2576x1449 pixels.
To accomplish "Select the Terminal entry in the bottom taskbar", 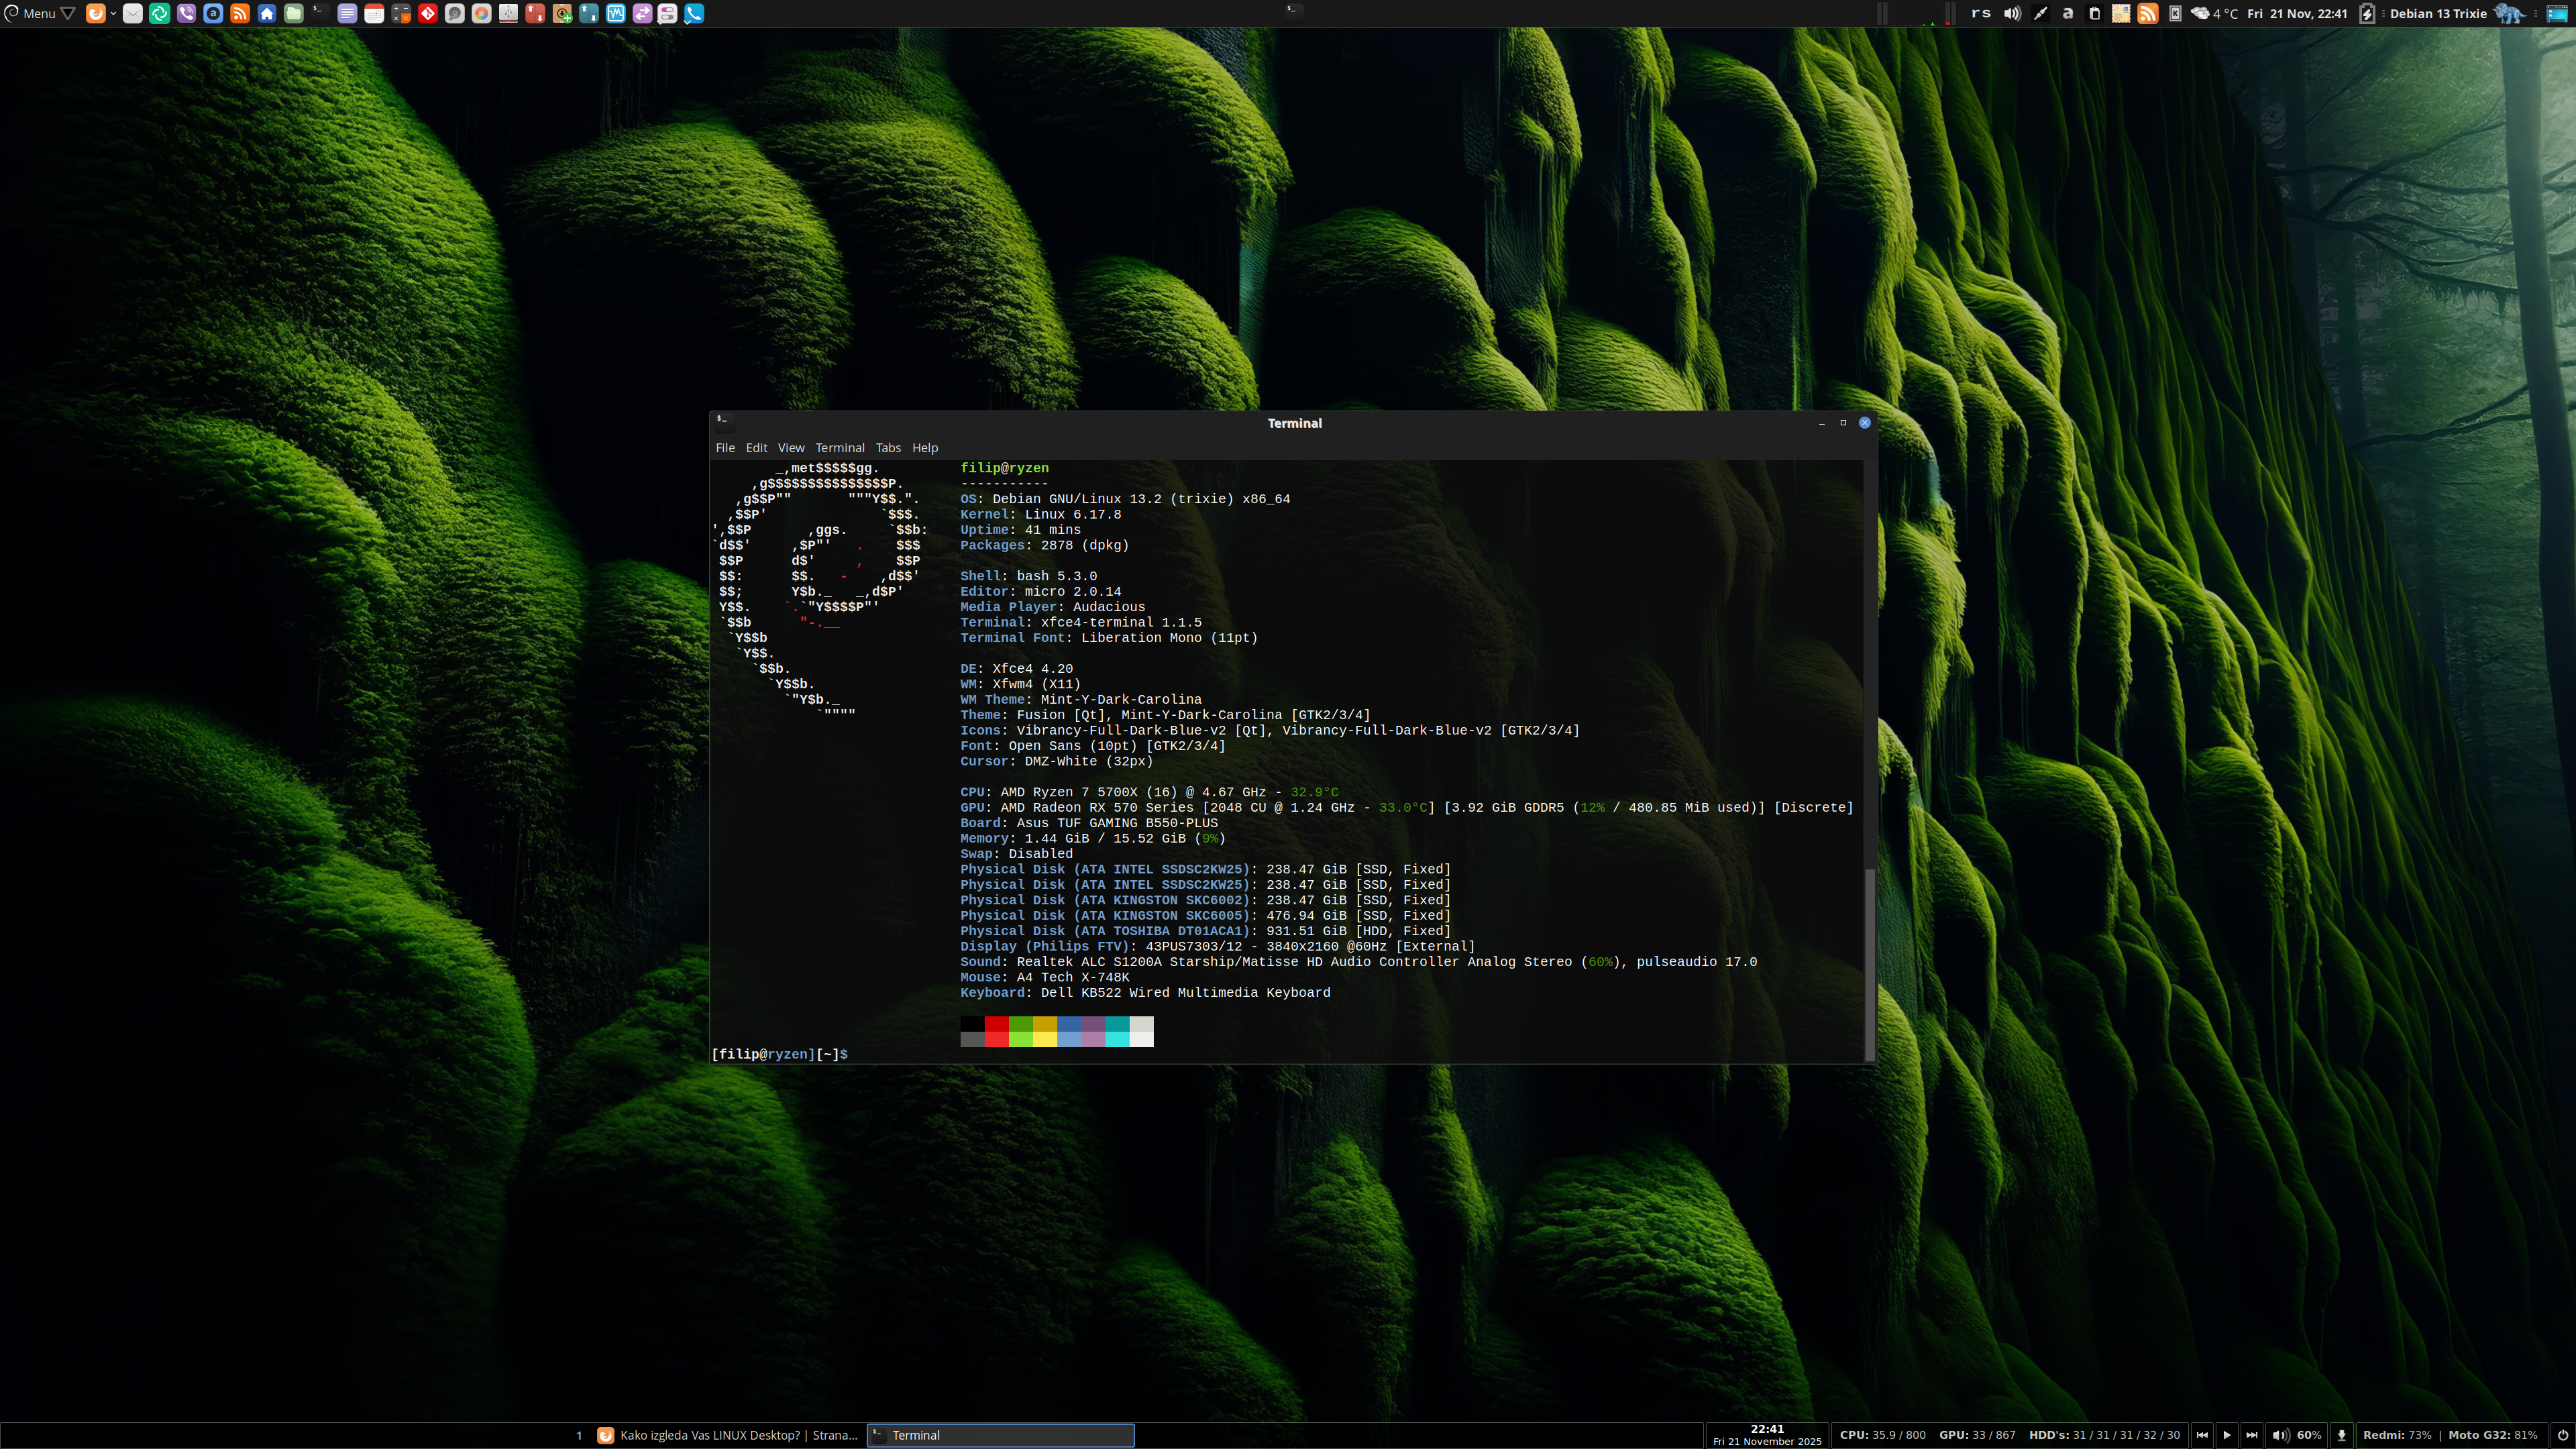I will click(1000, 1435).
